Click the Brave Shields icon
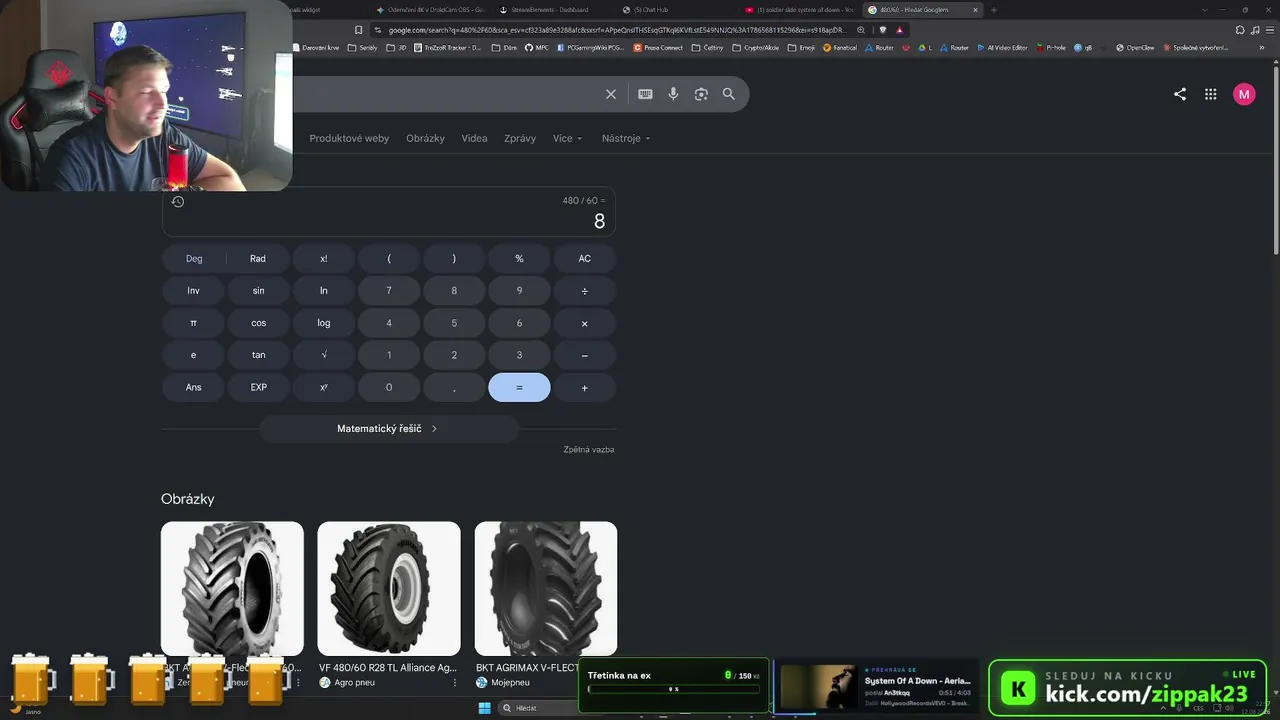 (883, 30)
